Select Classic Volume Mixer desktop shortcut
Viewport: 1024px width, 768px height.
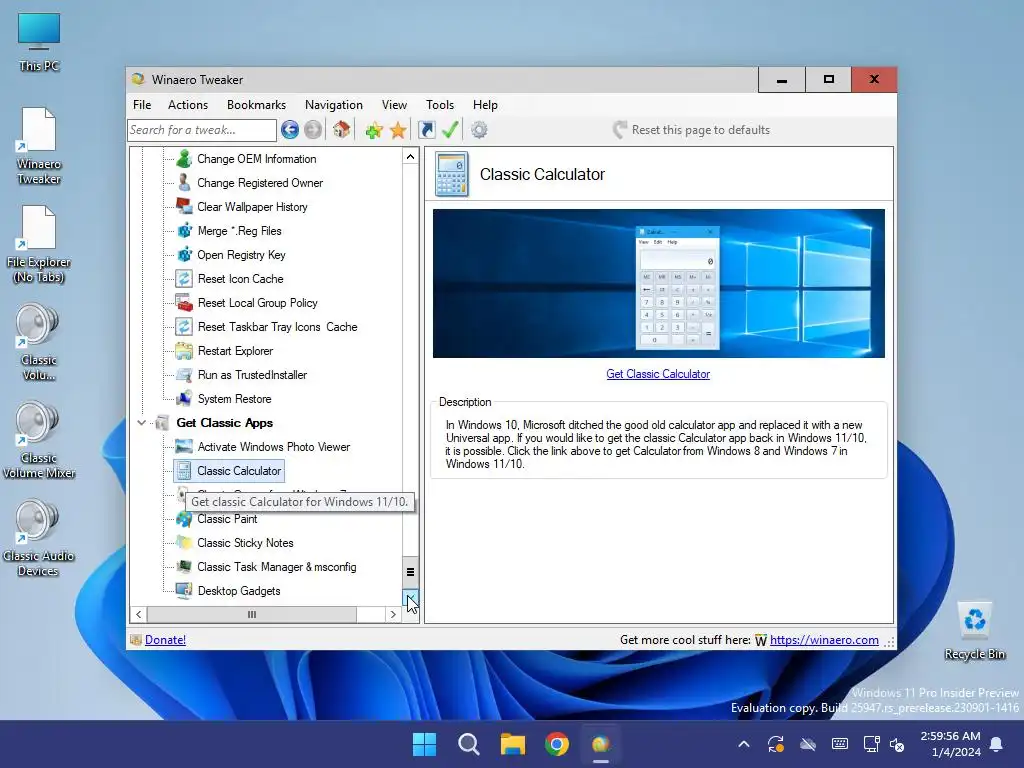(39, 441)
